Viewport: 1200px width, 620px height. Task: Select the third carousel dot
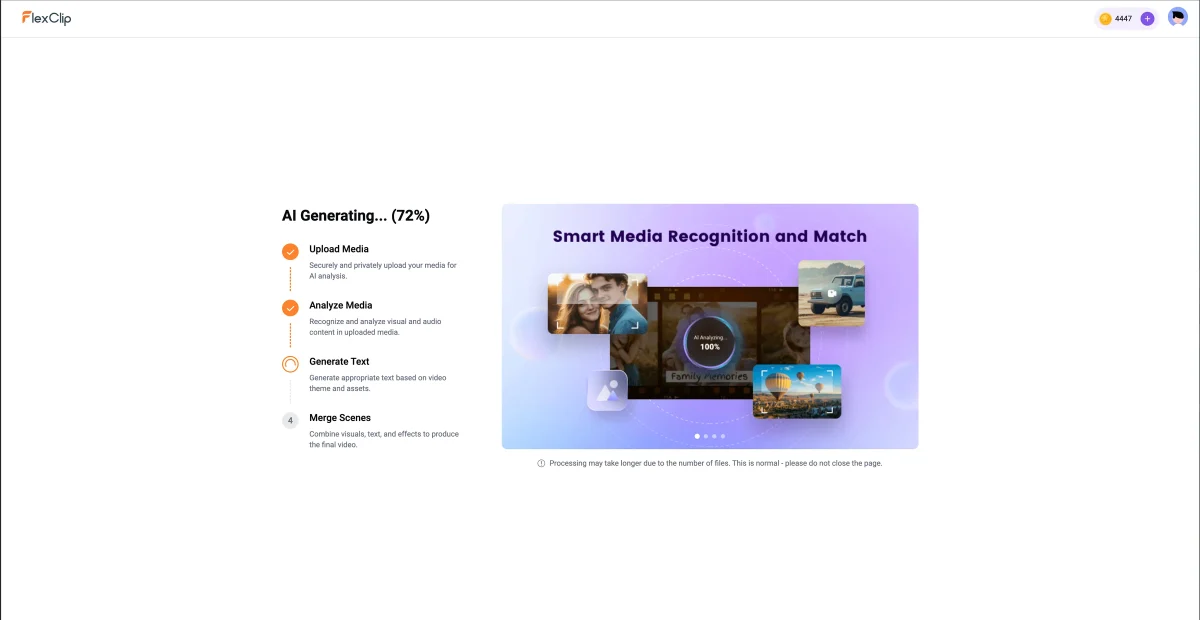point(713,436)
